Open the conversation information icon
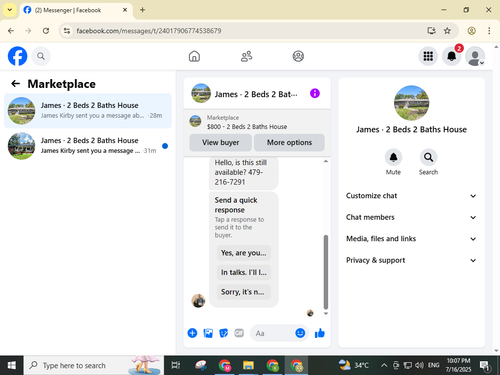 click(x=315, y=93)
